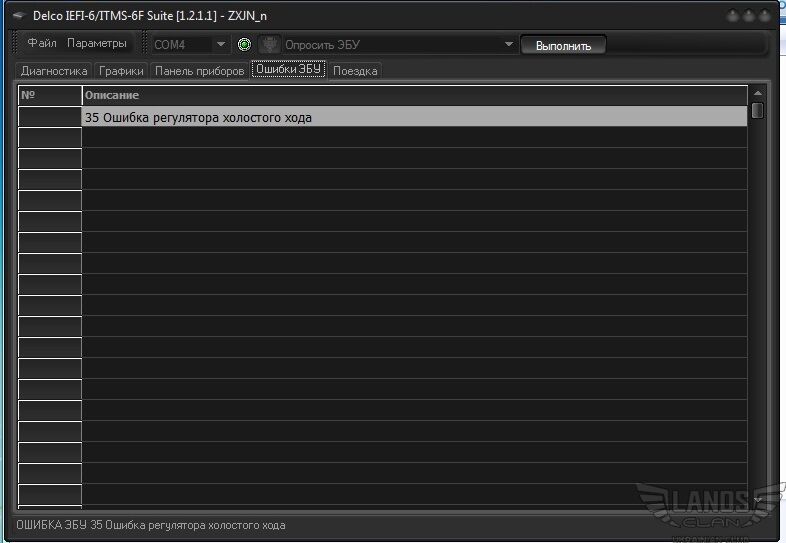This screenshot has width=786, height=543.
Task: Switch to the Диагностика tab
Action: [x=54, y=71]
